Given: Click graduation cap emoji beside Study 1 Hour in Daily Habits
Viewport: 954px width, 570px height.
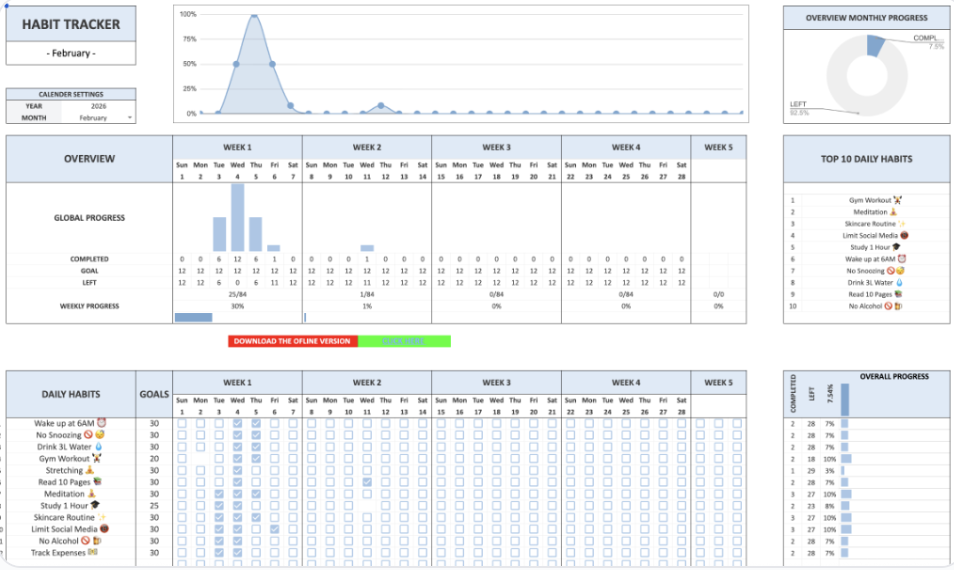Looking at the screenshot, I should click(x=95, y=505).
